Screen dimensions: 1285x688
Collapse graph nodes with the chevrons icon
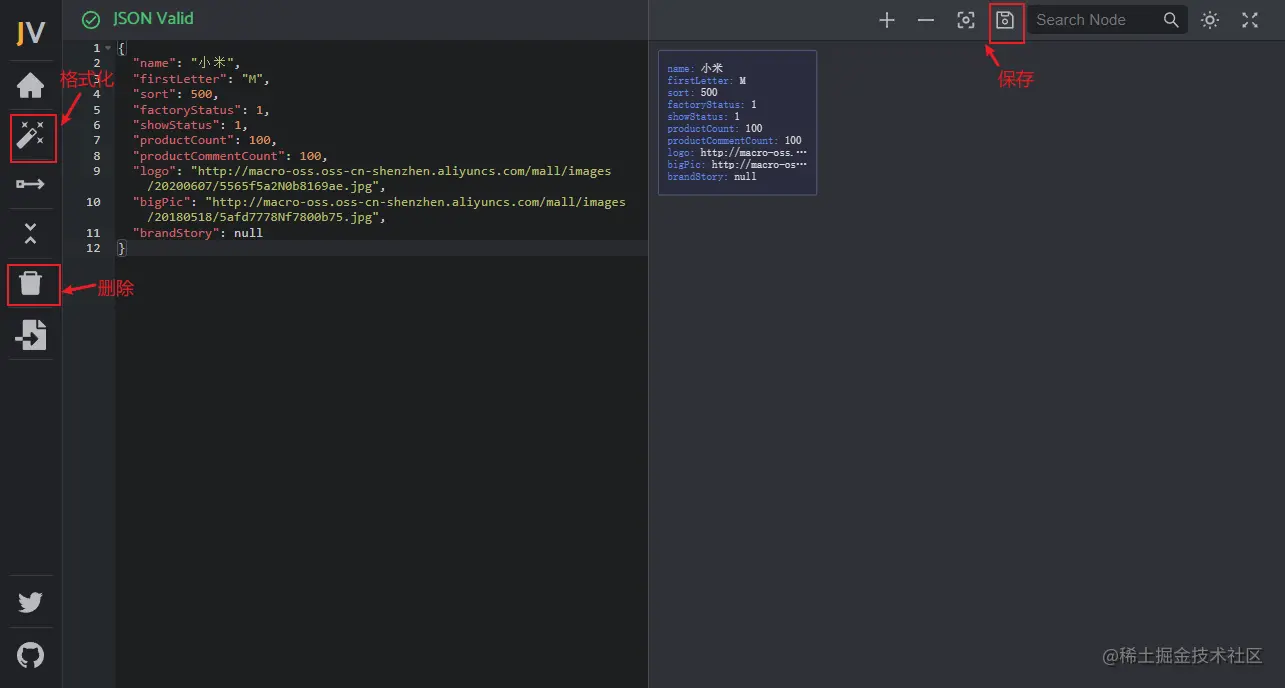coord(31,234)
